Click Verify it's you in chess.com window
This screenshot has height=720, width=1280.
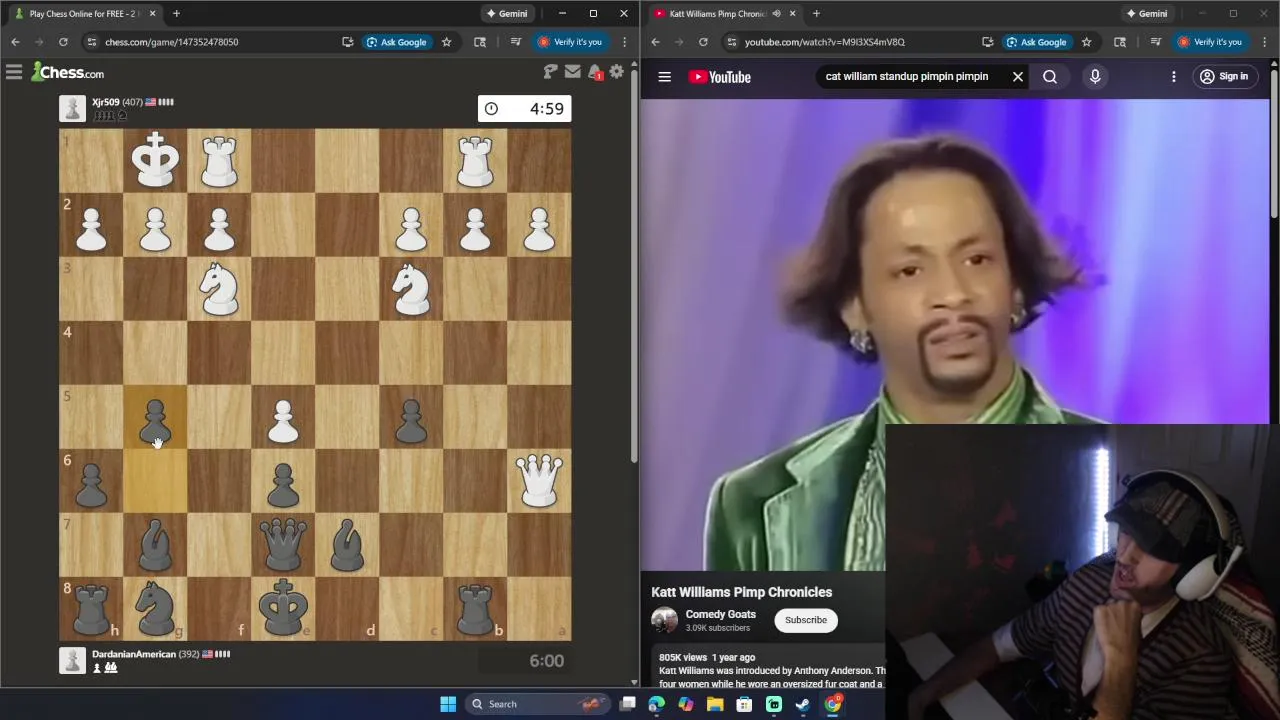pyautogui.click(x=570, y=42)
